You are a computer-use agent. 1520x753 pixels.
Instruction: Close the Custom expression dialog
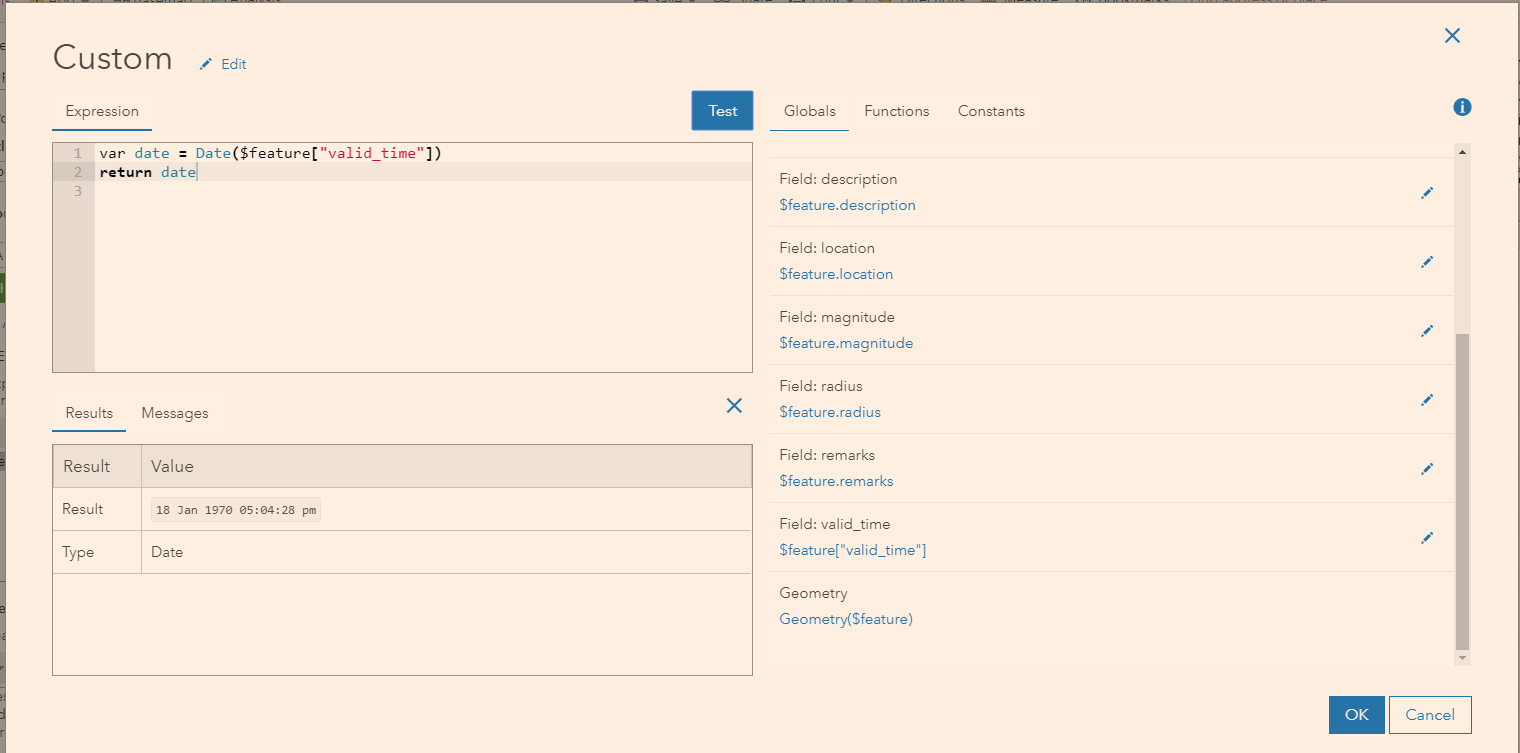tap(1452, 36)
